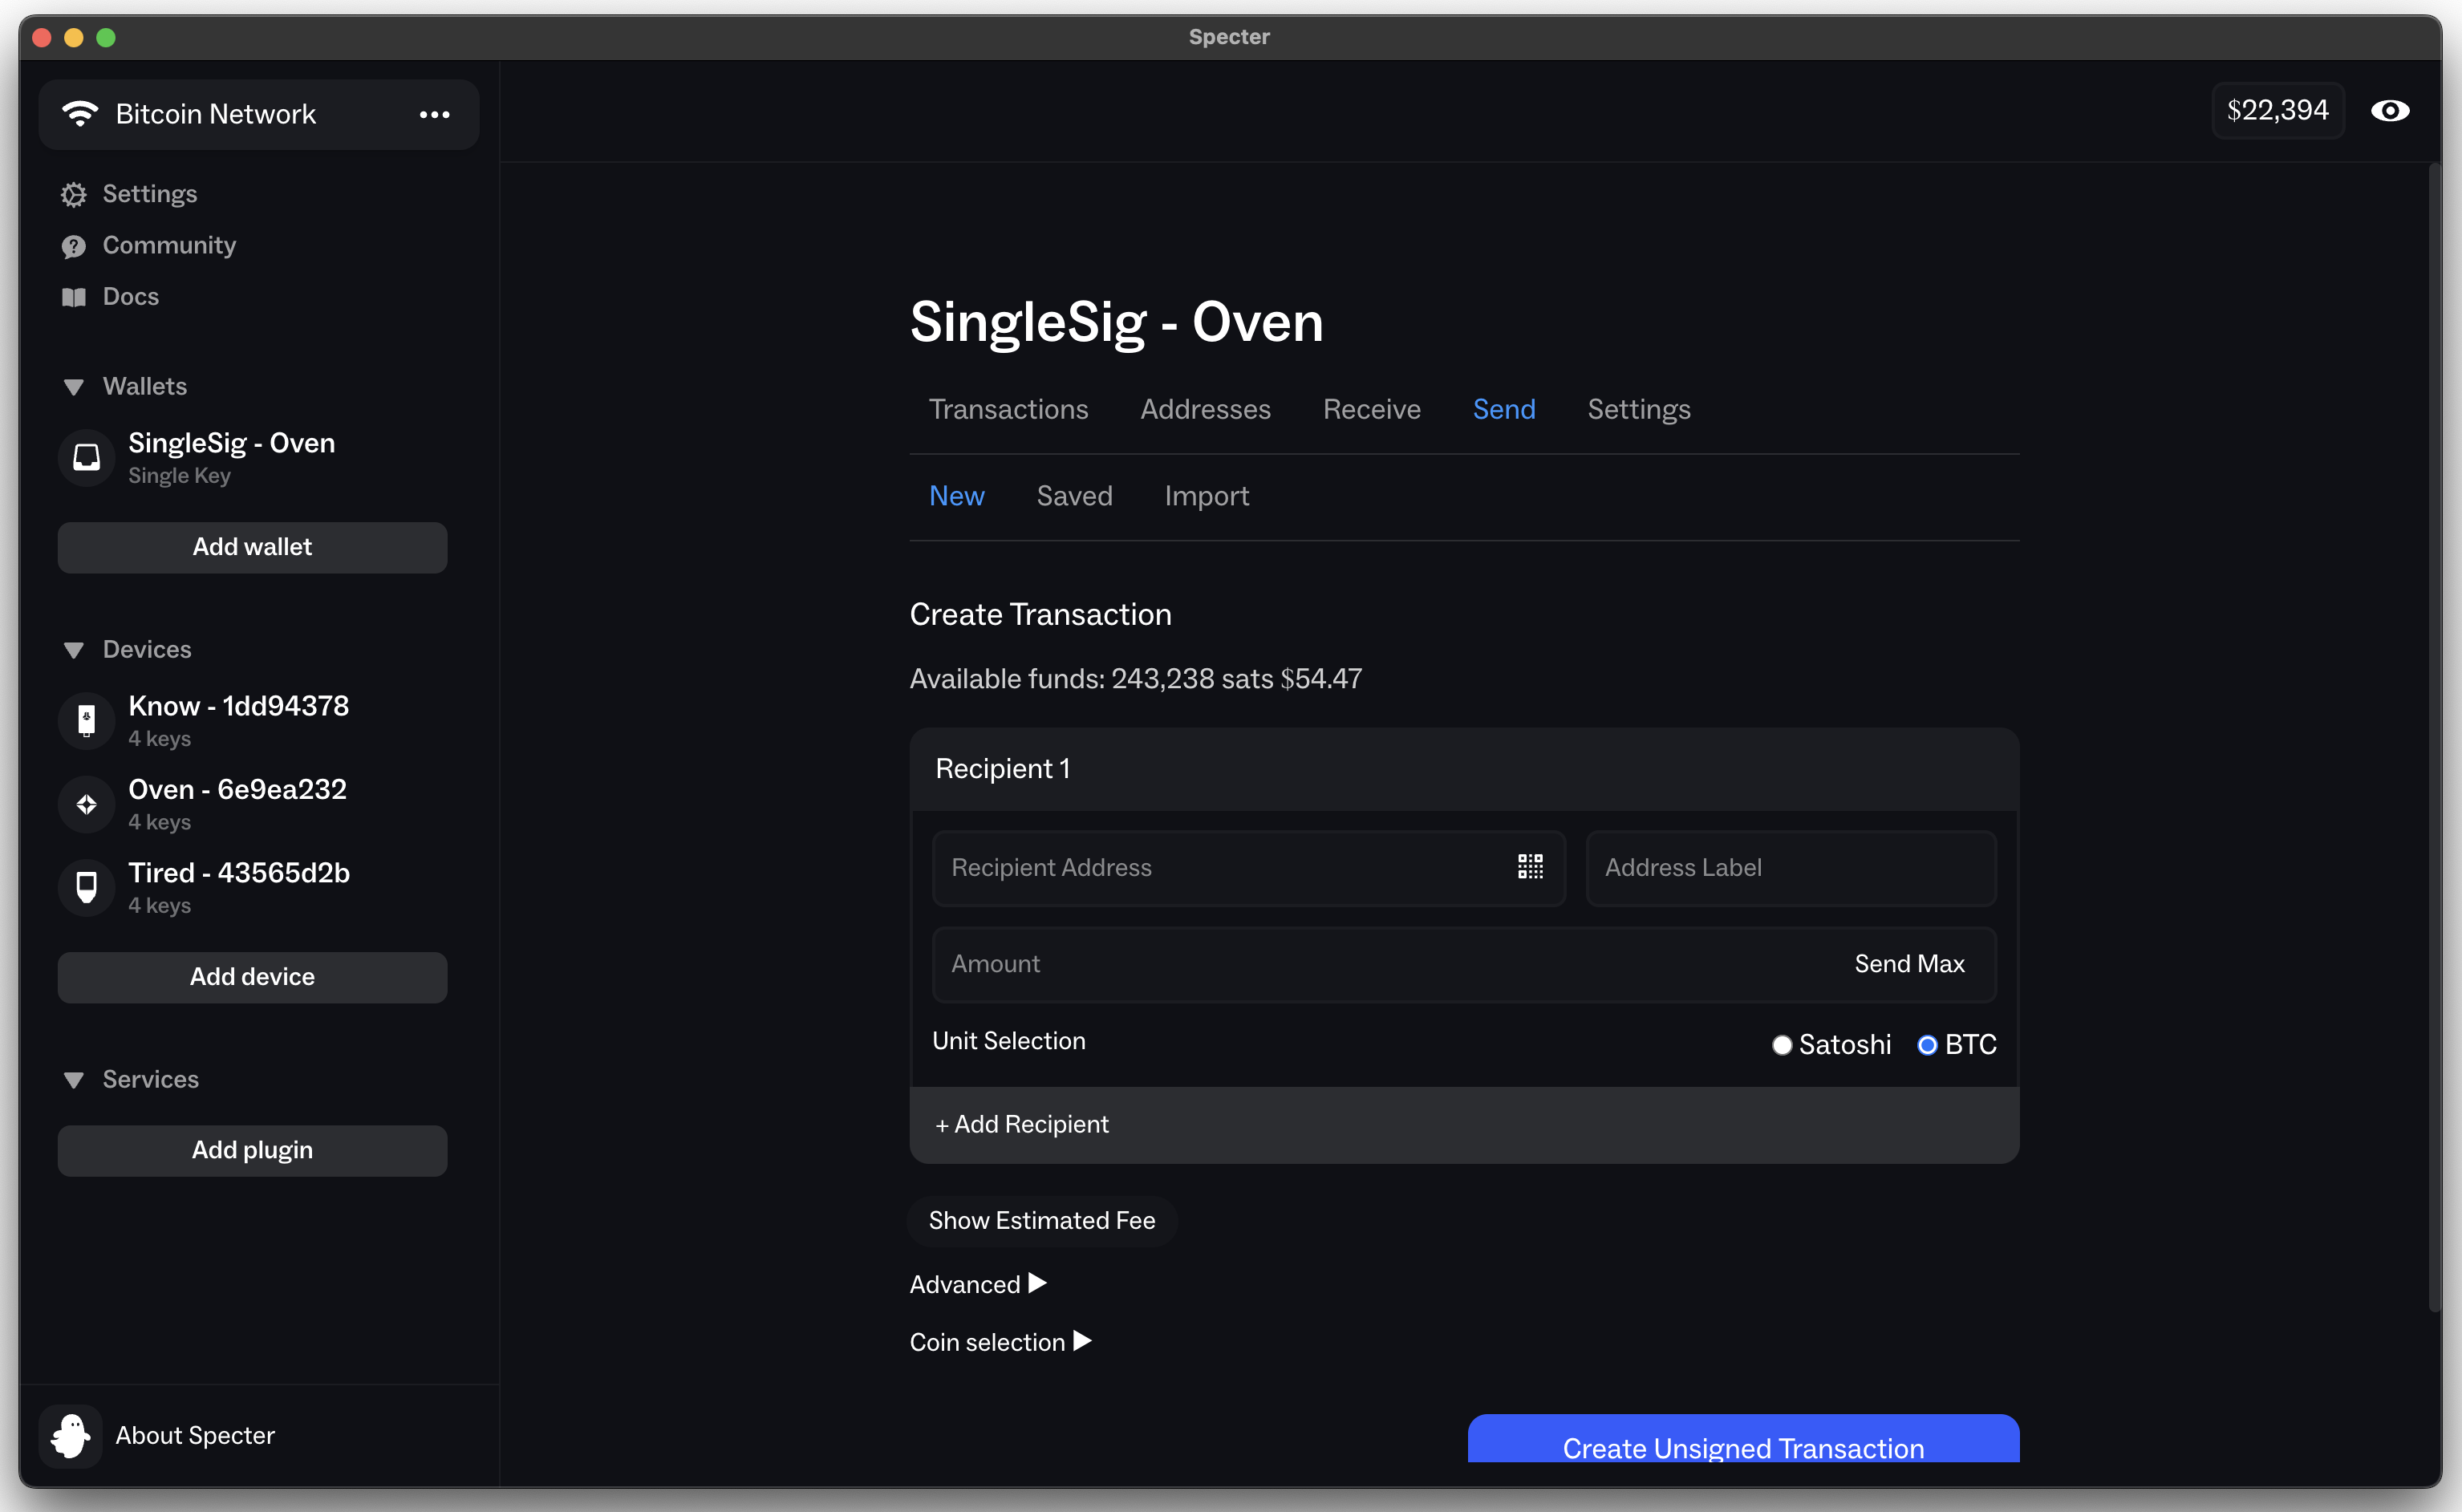
Task: Click the Community question-mark icon
Action: tap(73, 246)
